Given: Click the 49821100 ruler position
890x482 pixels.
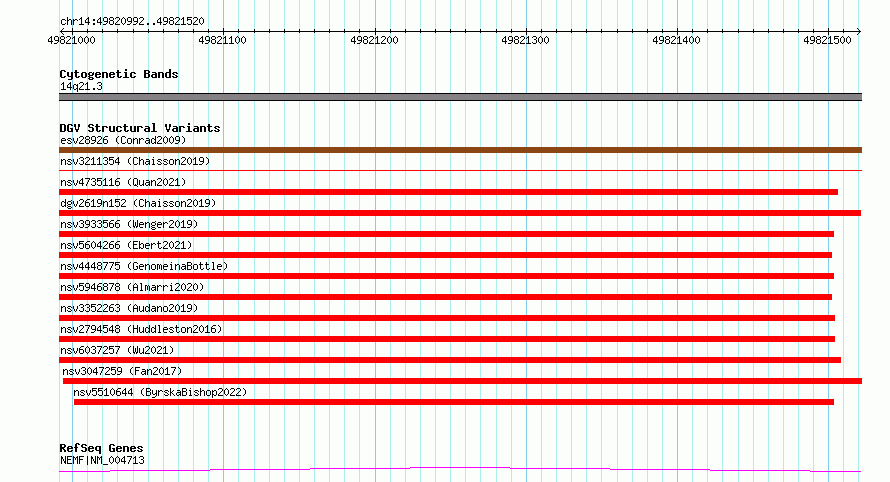Looking at the screenshot, I should 222,40.
